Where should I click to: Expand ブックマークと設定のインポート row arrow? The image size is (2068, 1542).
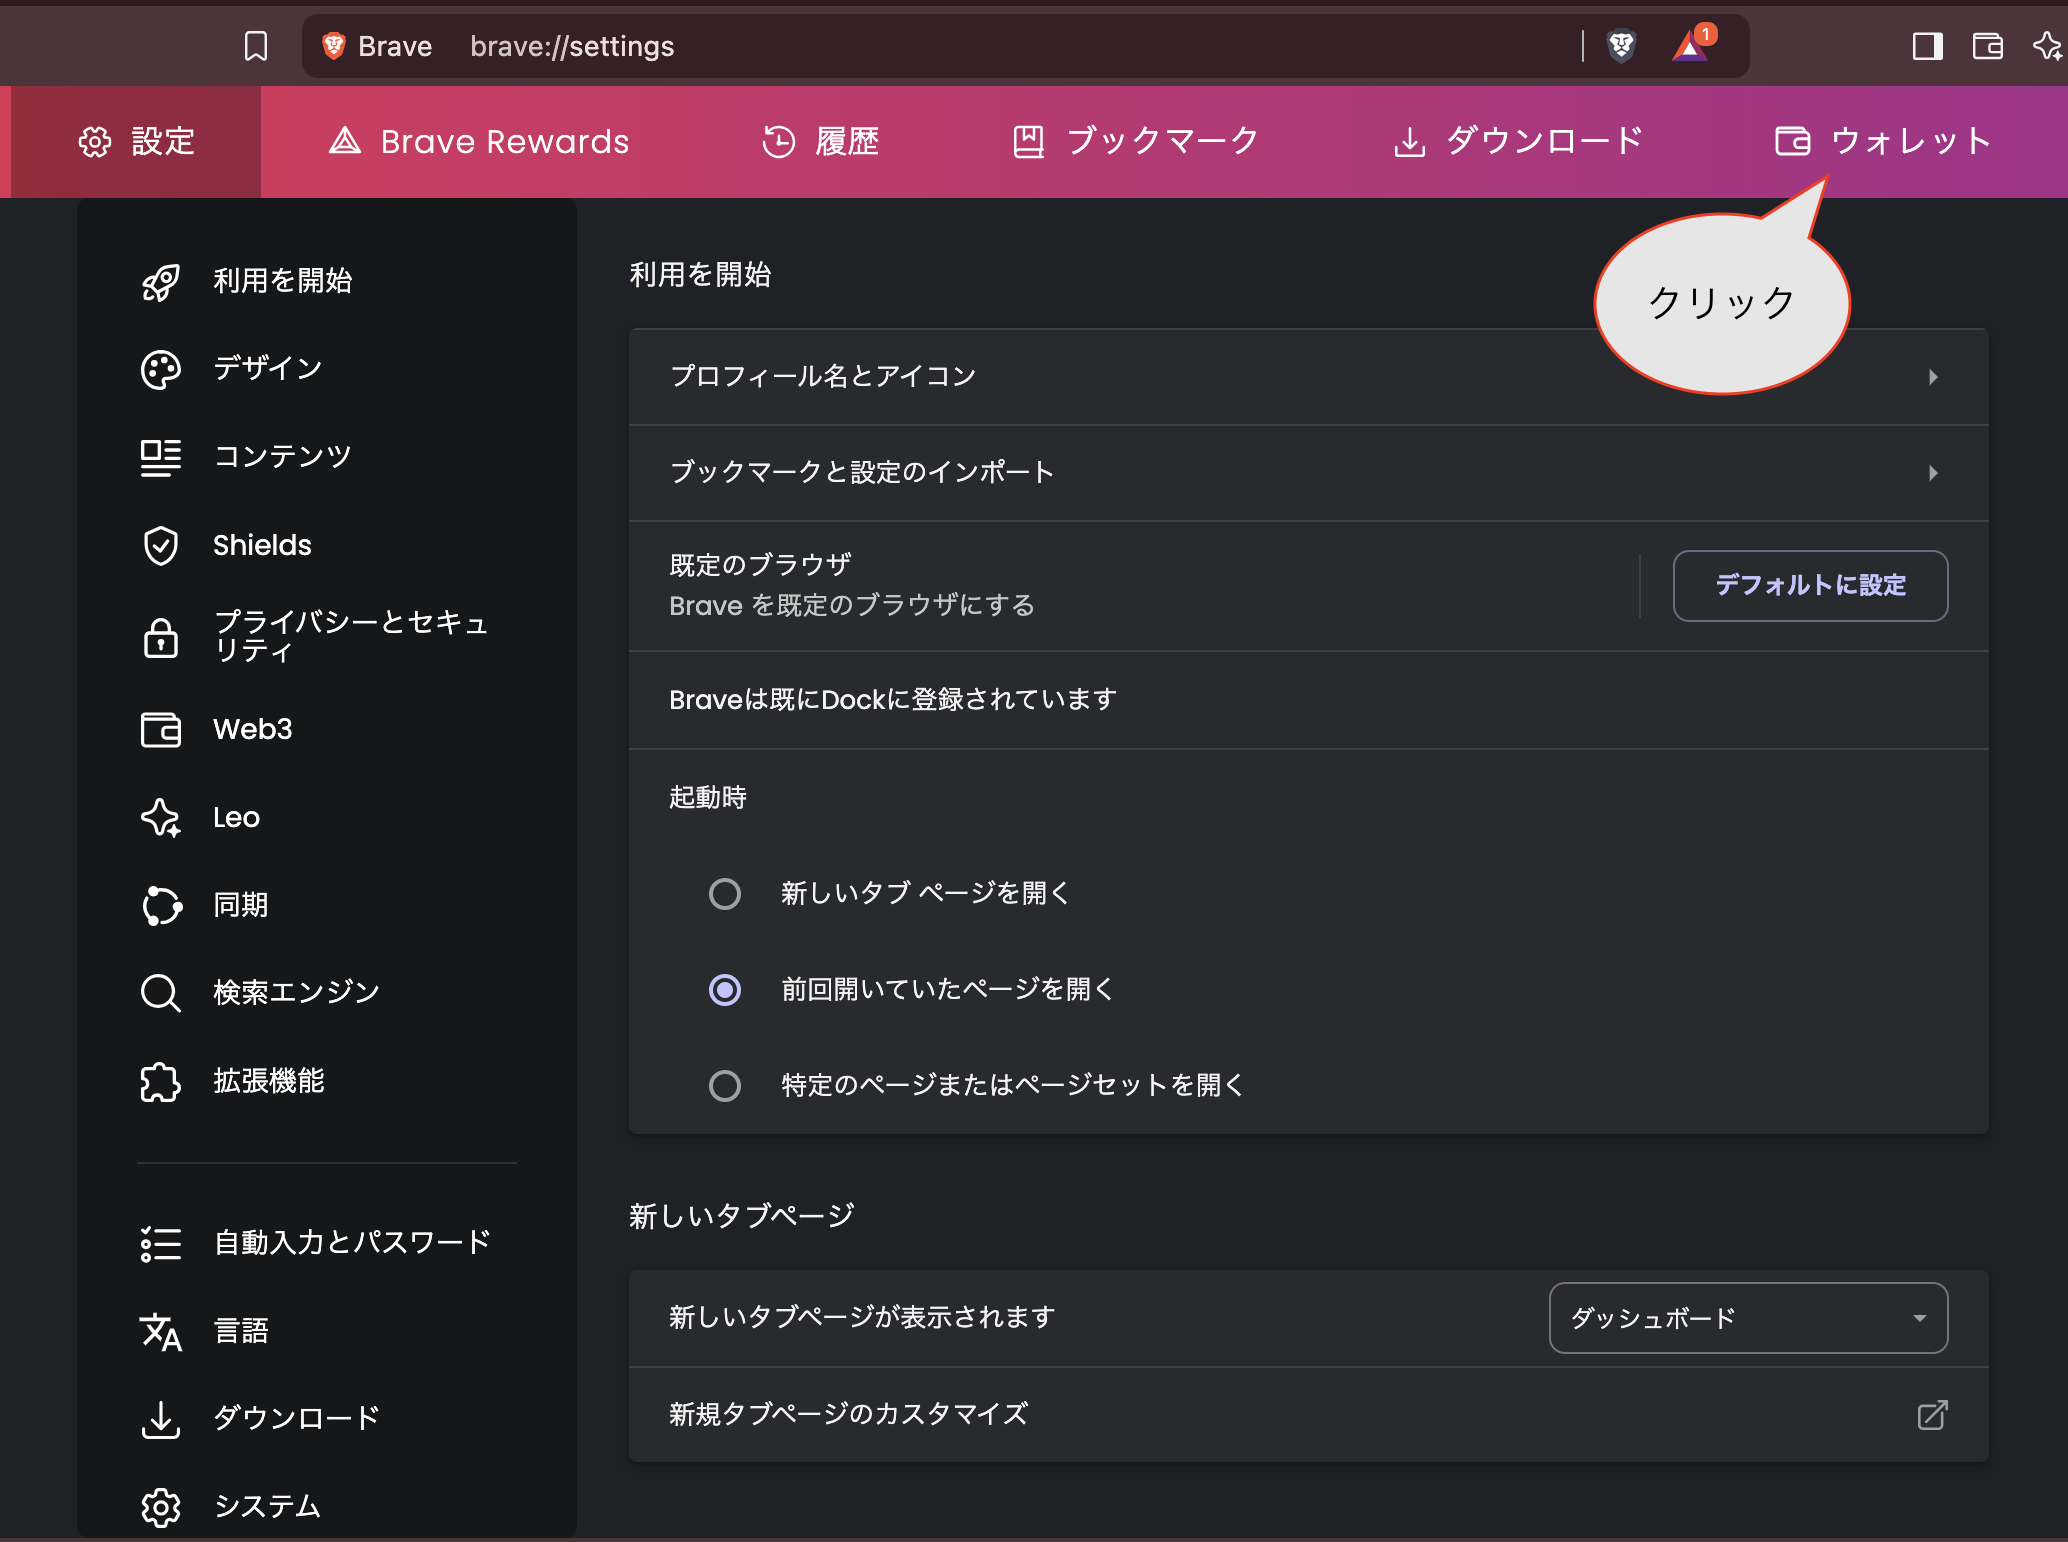(x=1933, y=472)
